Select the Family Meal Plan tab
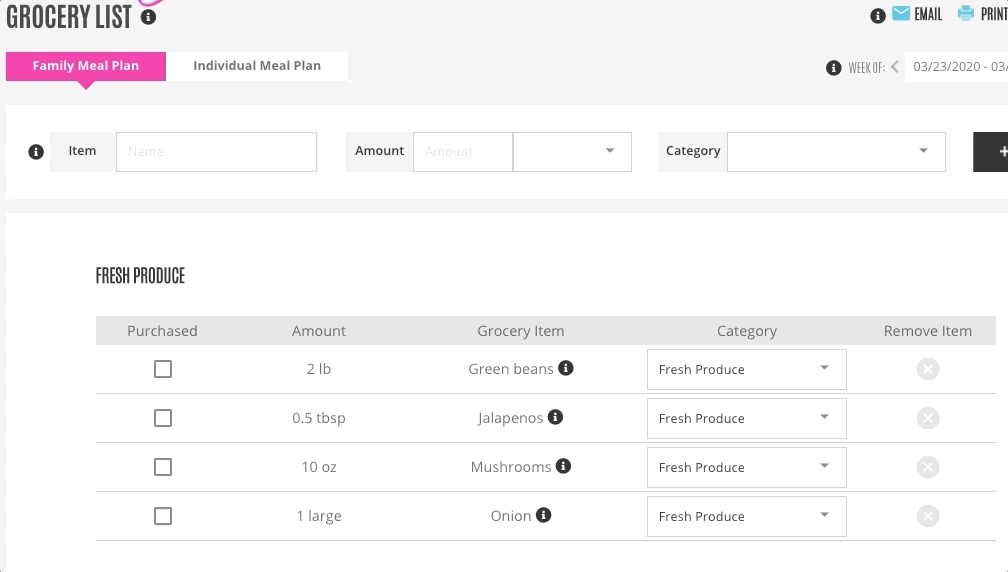The width and height of the screenshot is (1008, 572). click(x=86, y=66)
